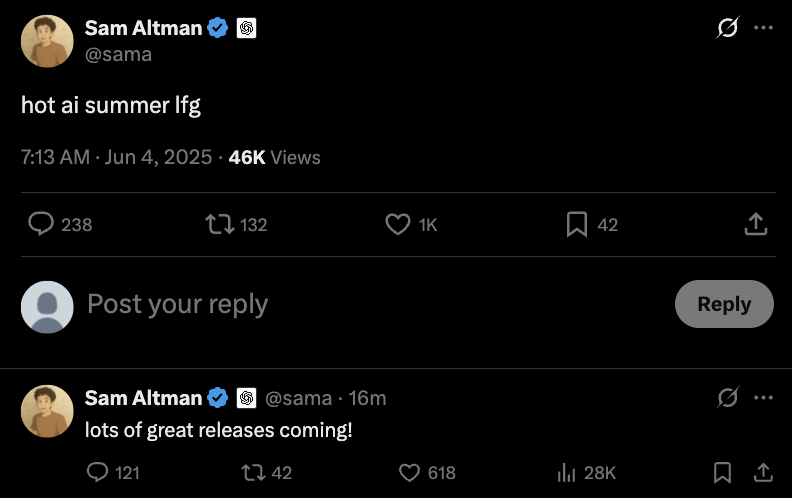792x498 pixels.
Task: Repost the 'hot ai summer lfg' post
Action: coord(216,224)
